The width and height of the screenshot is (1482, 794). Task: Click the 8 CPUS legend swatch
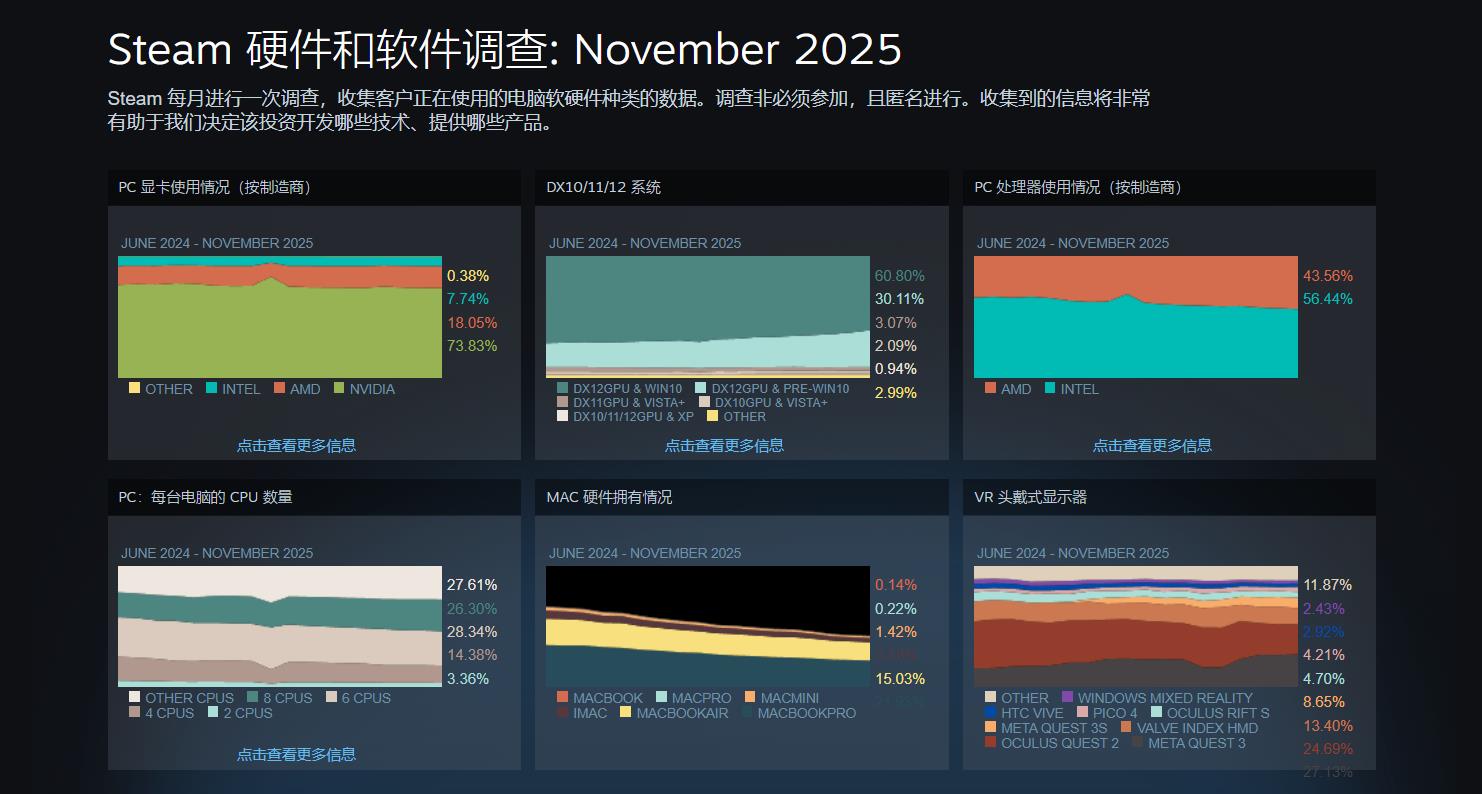(253, 698)
